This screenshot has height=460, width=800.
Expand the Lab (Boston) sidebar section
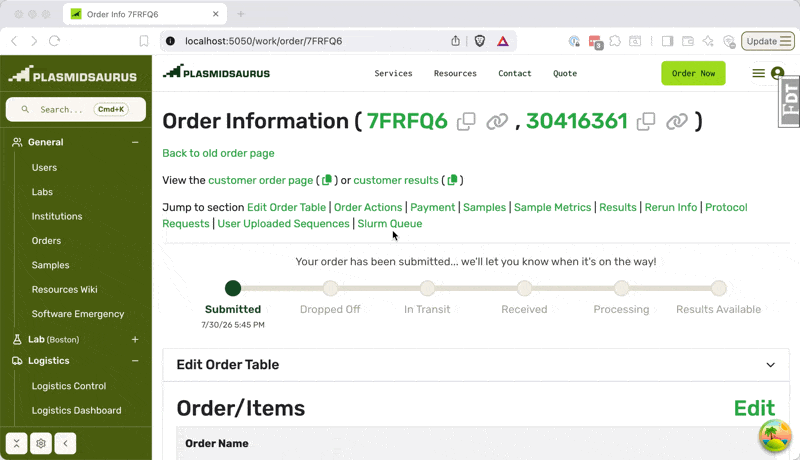pyautogui.click(x=135, y=339)
